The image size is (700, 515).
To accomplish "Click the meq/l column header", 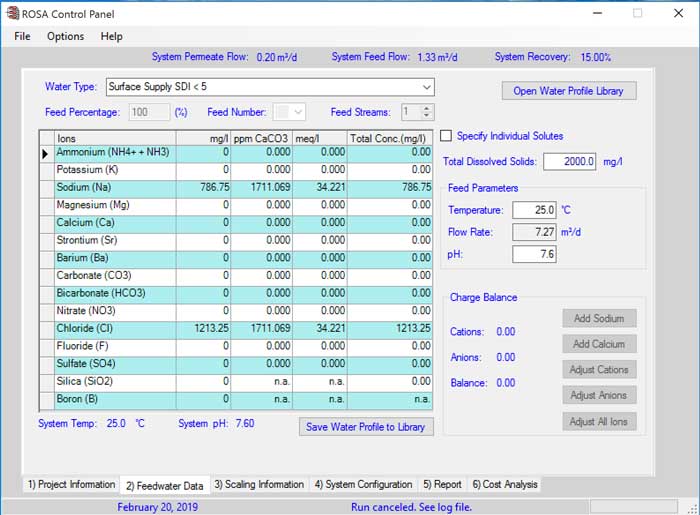I will click(320, 138).
